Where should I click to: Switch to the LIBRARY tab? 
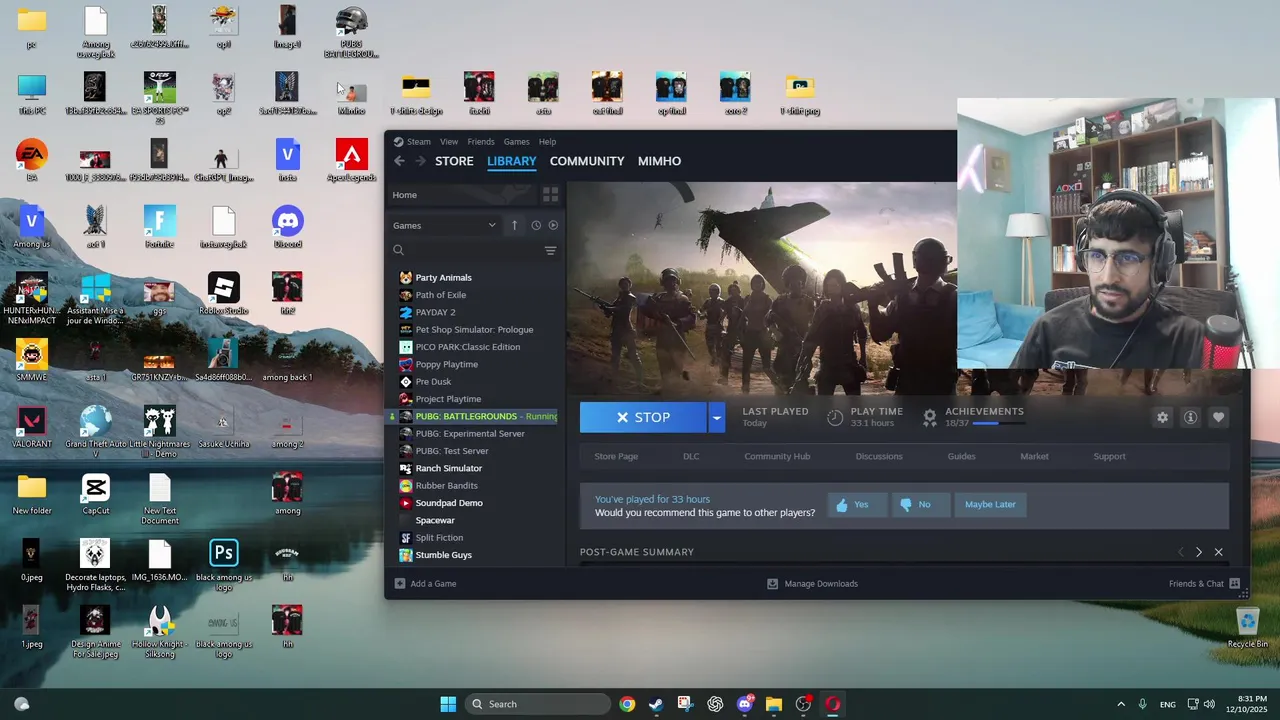[x=512, y=161]
